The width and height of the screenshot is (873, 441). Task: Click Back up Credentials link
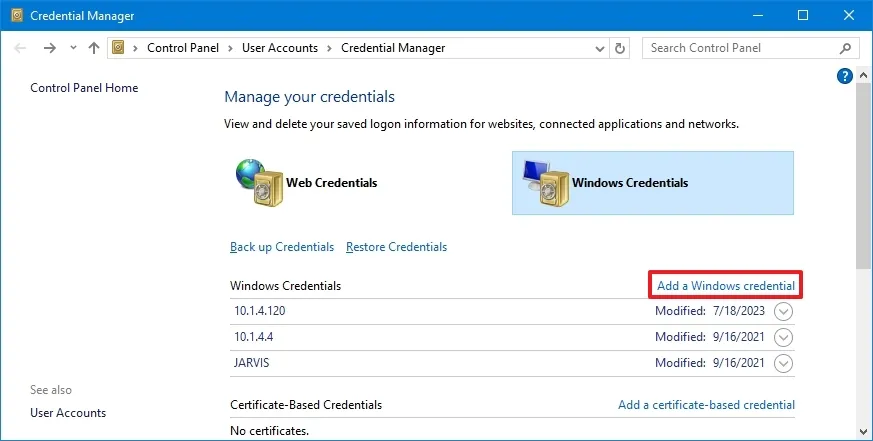(x=282, y=247)
